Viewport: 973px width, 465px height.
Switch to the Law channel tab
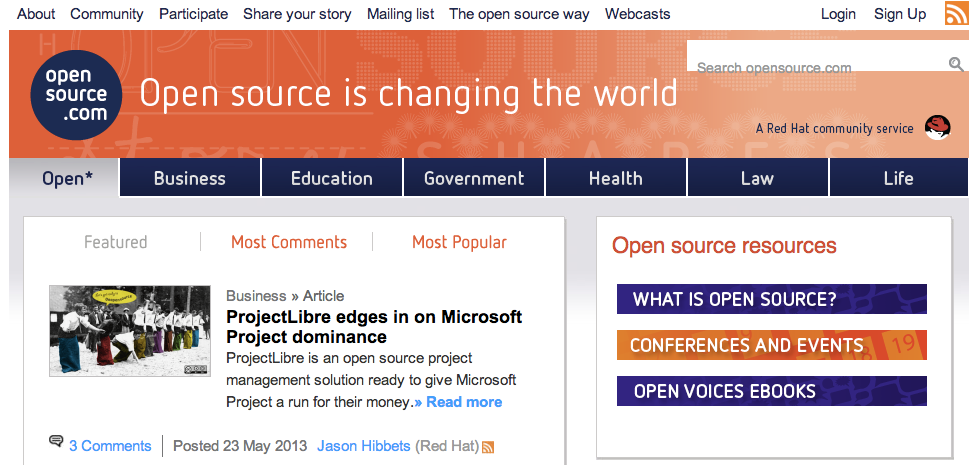tap(758, 178)
